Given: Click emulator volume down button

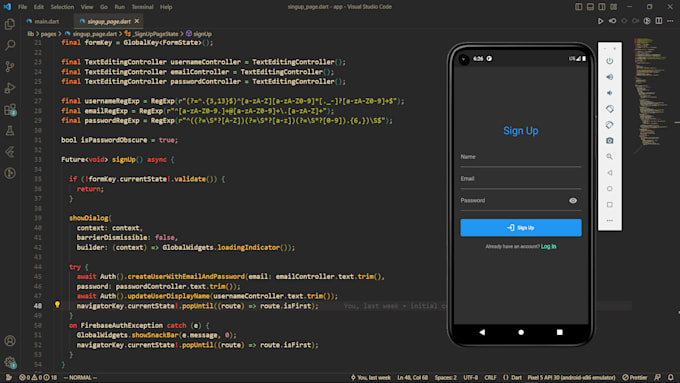Looking at the screenshot, I should coord(609,93).
